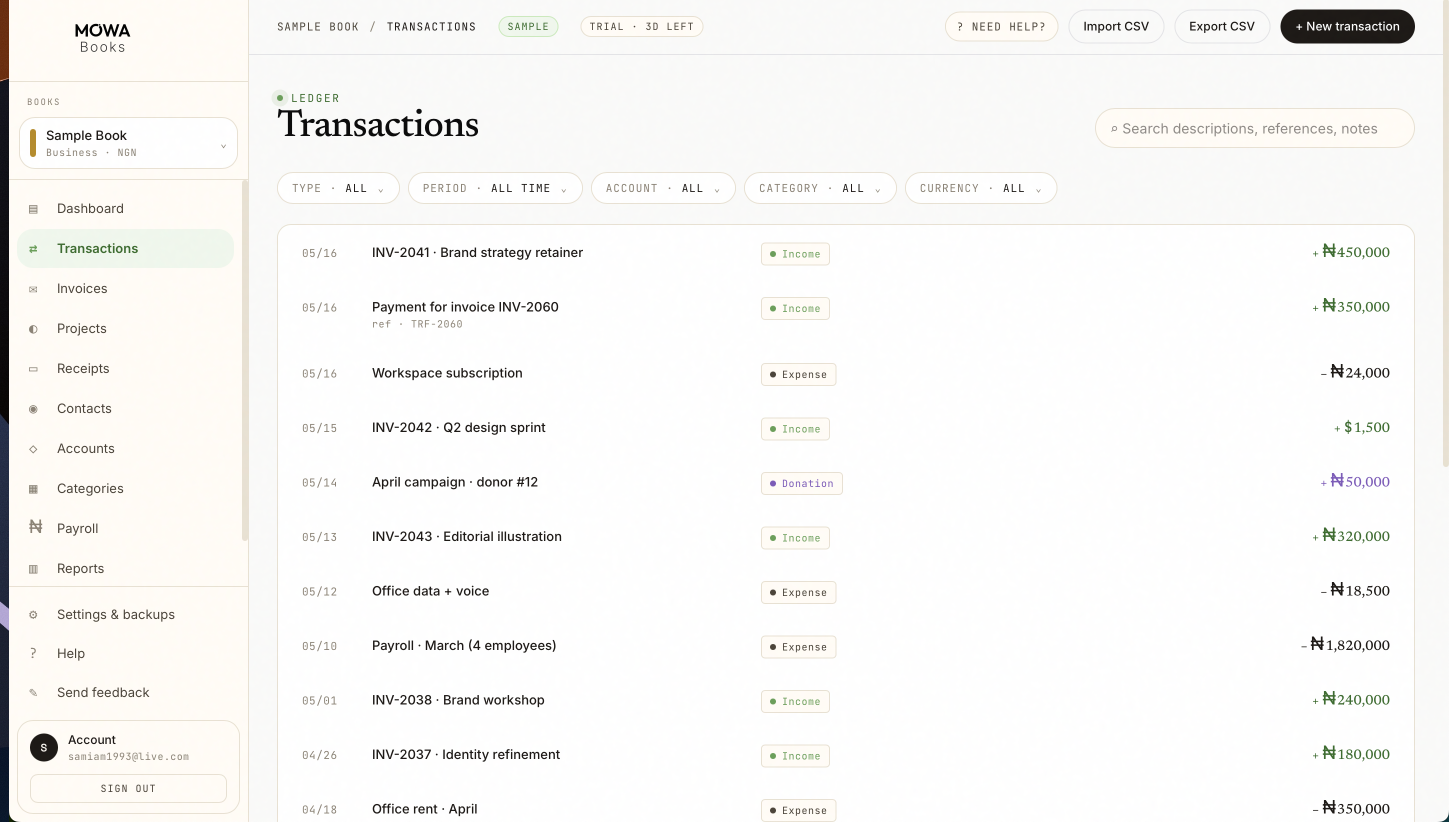Screen dimensions: 1449x822
Task: Click the Donation tag on April campaign
Action: click(802, 484)
